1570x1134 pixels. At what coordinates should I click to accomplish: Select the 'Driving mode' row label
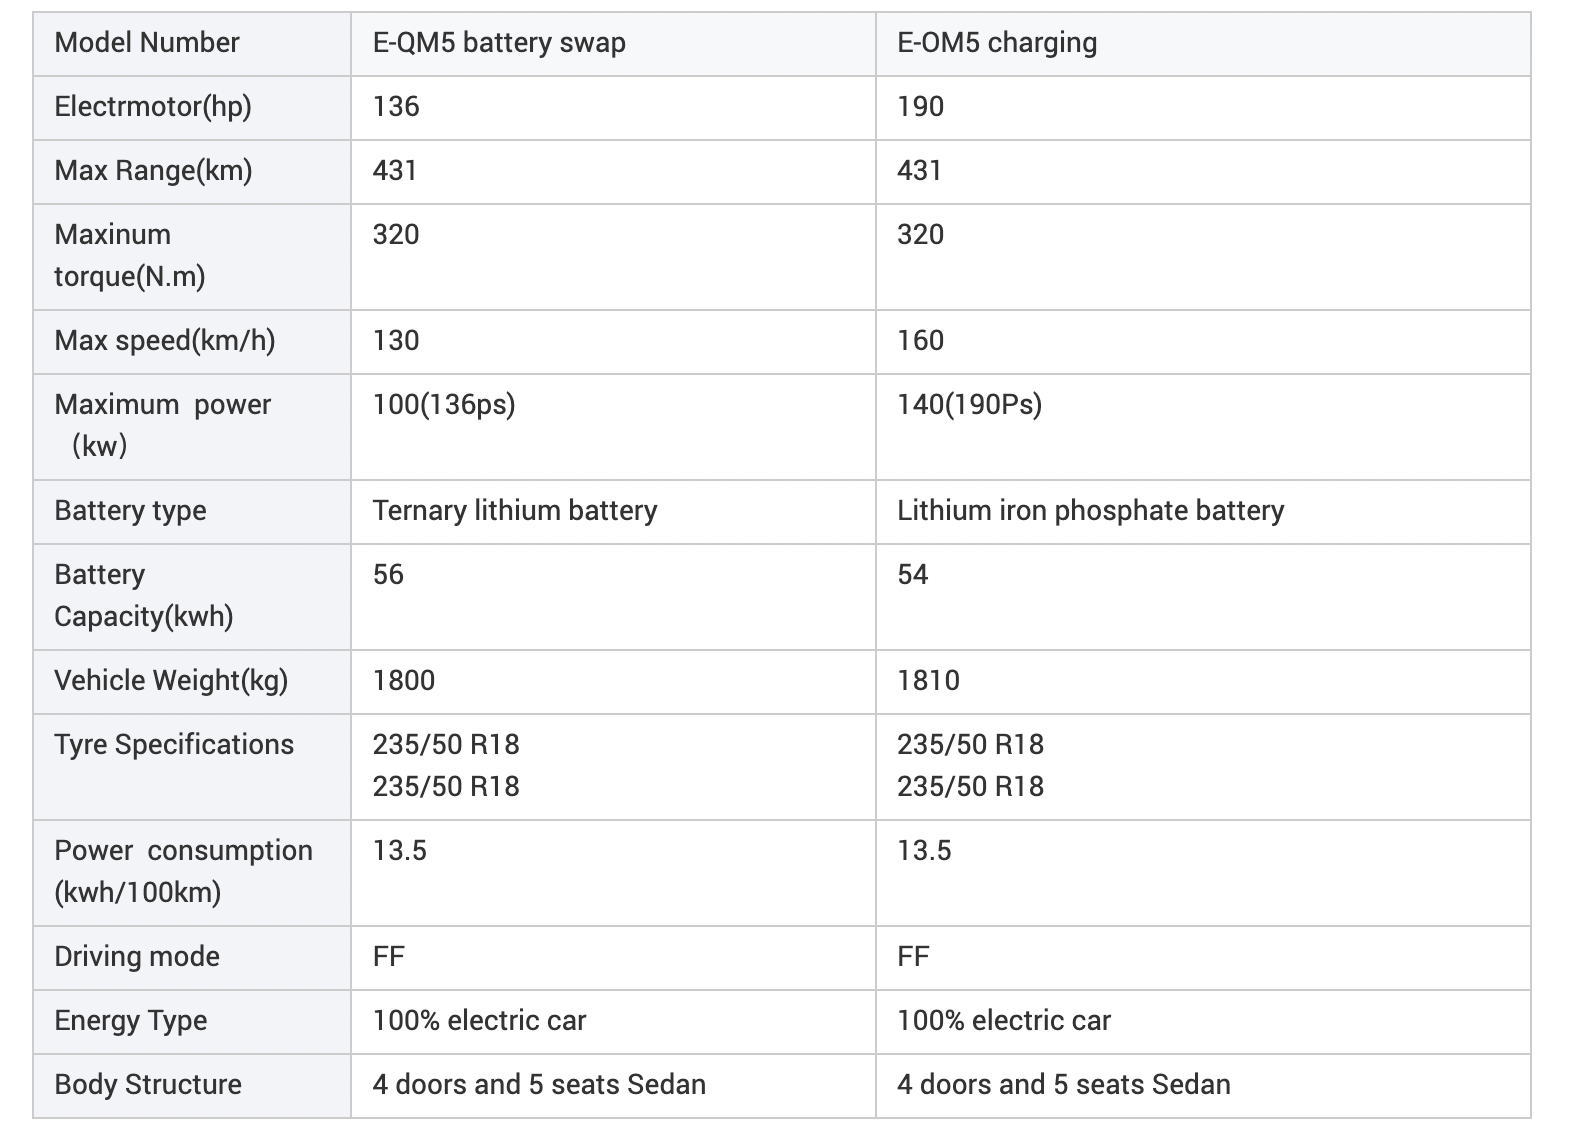tap(137, 957)
